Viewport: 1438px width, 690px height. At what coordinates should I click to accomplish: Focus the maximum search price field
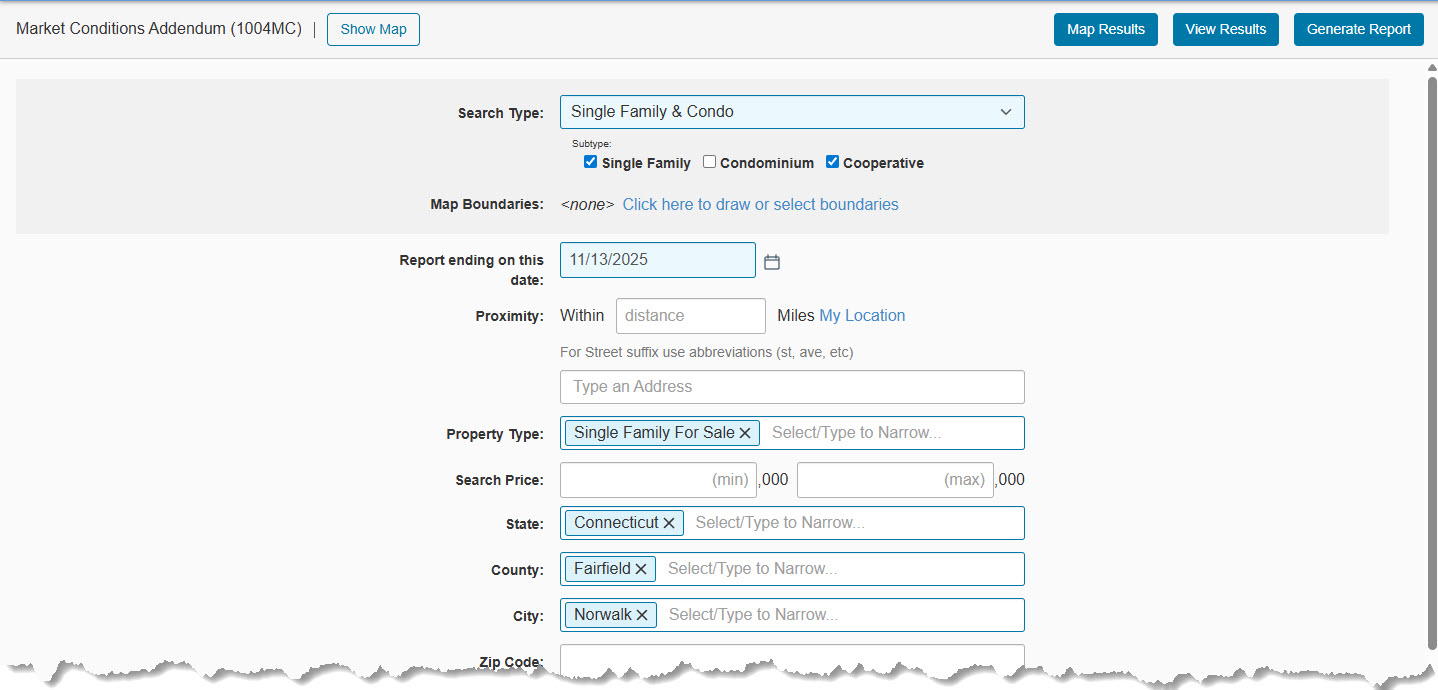(x=895, y=480)
